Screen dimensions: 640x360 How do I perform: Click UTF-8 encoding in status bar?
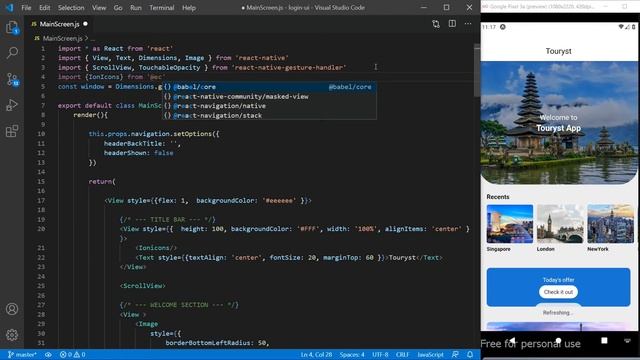click(x=380, y=355)
